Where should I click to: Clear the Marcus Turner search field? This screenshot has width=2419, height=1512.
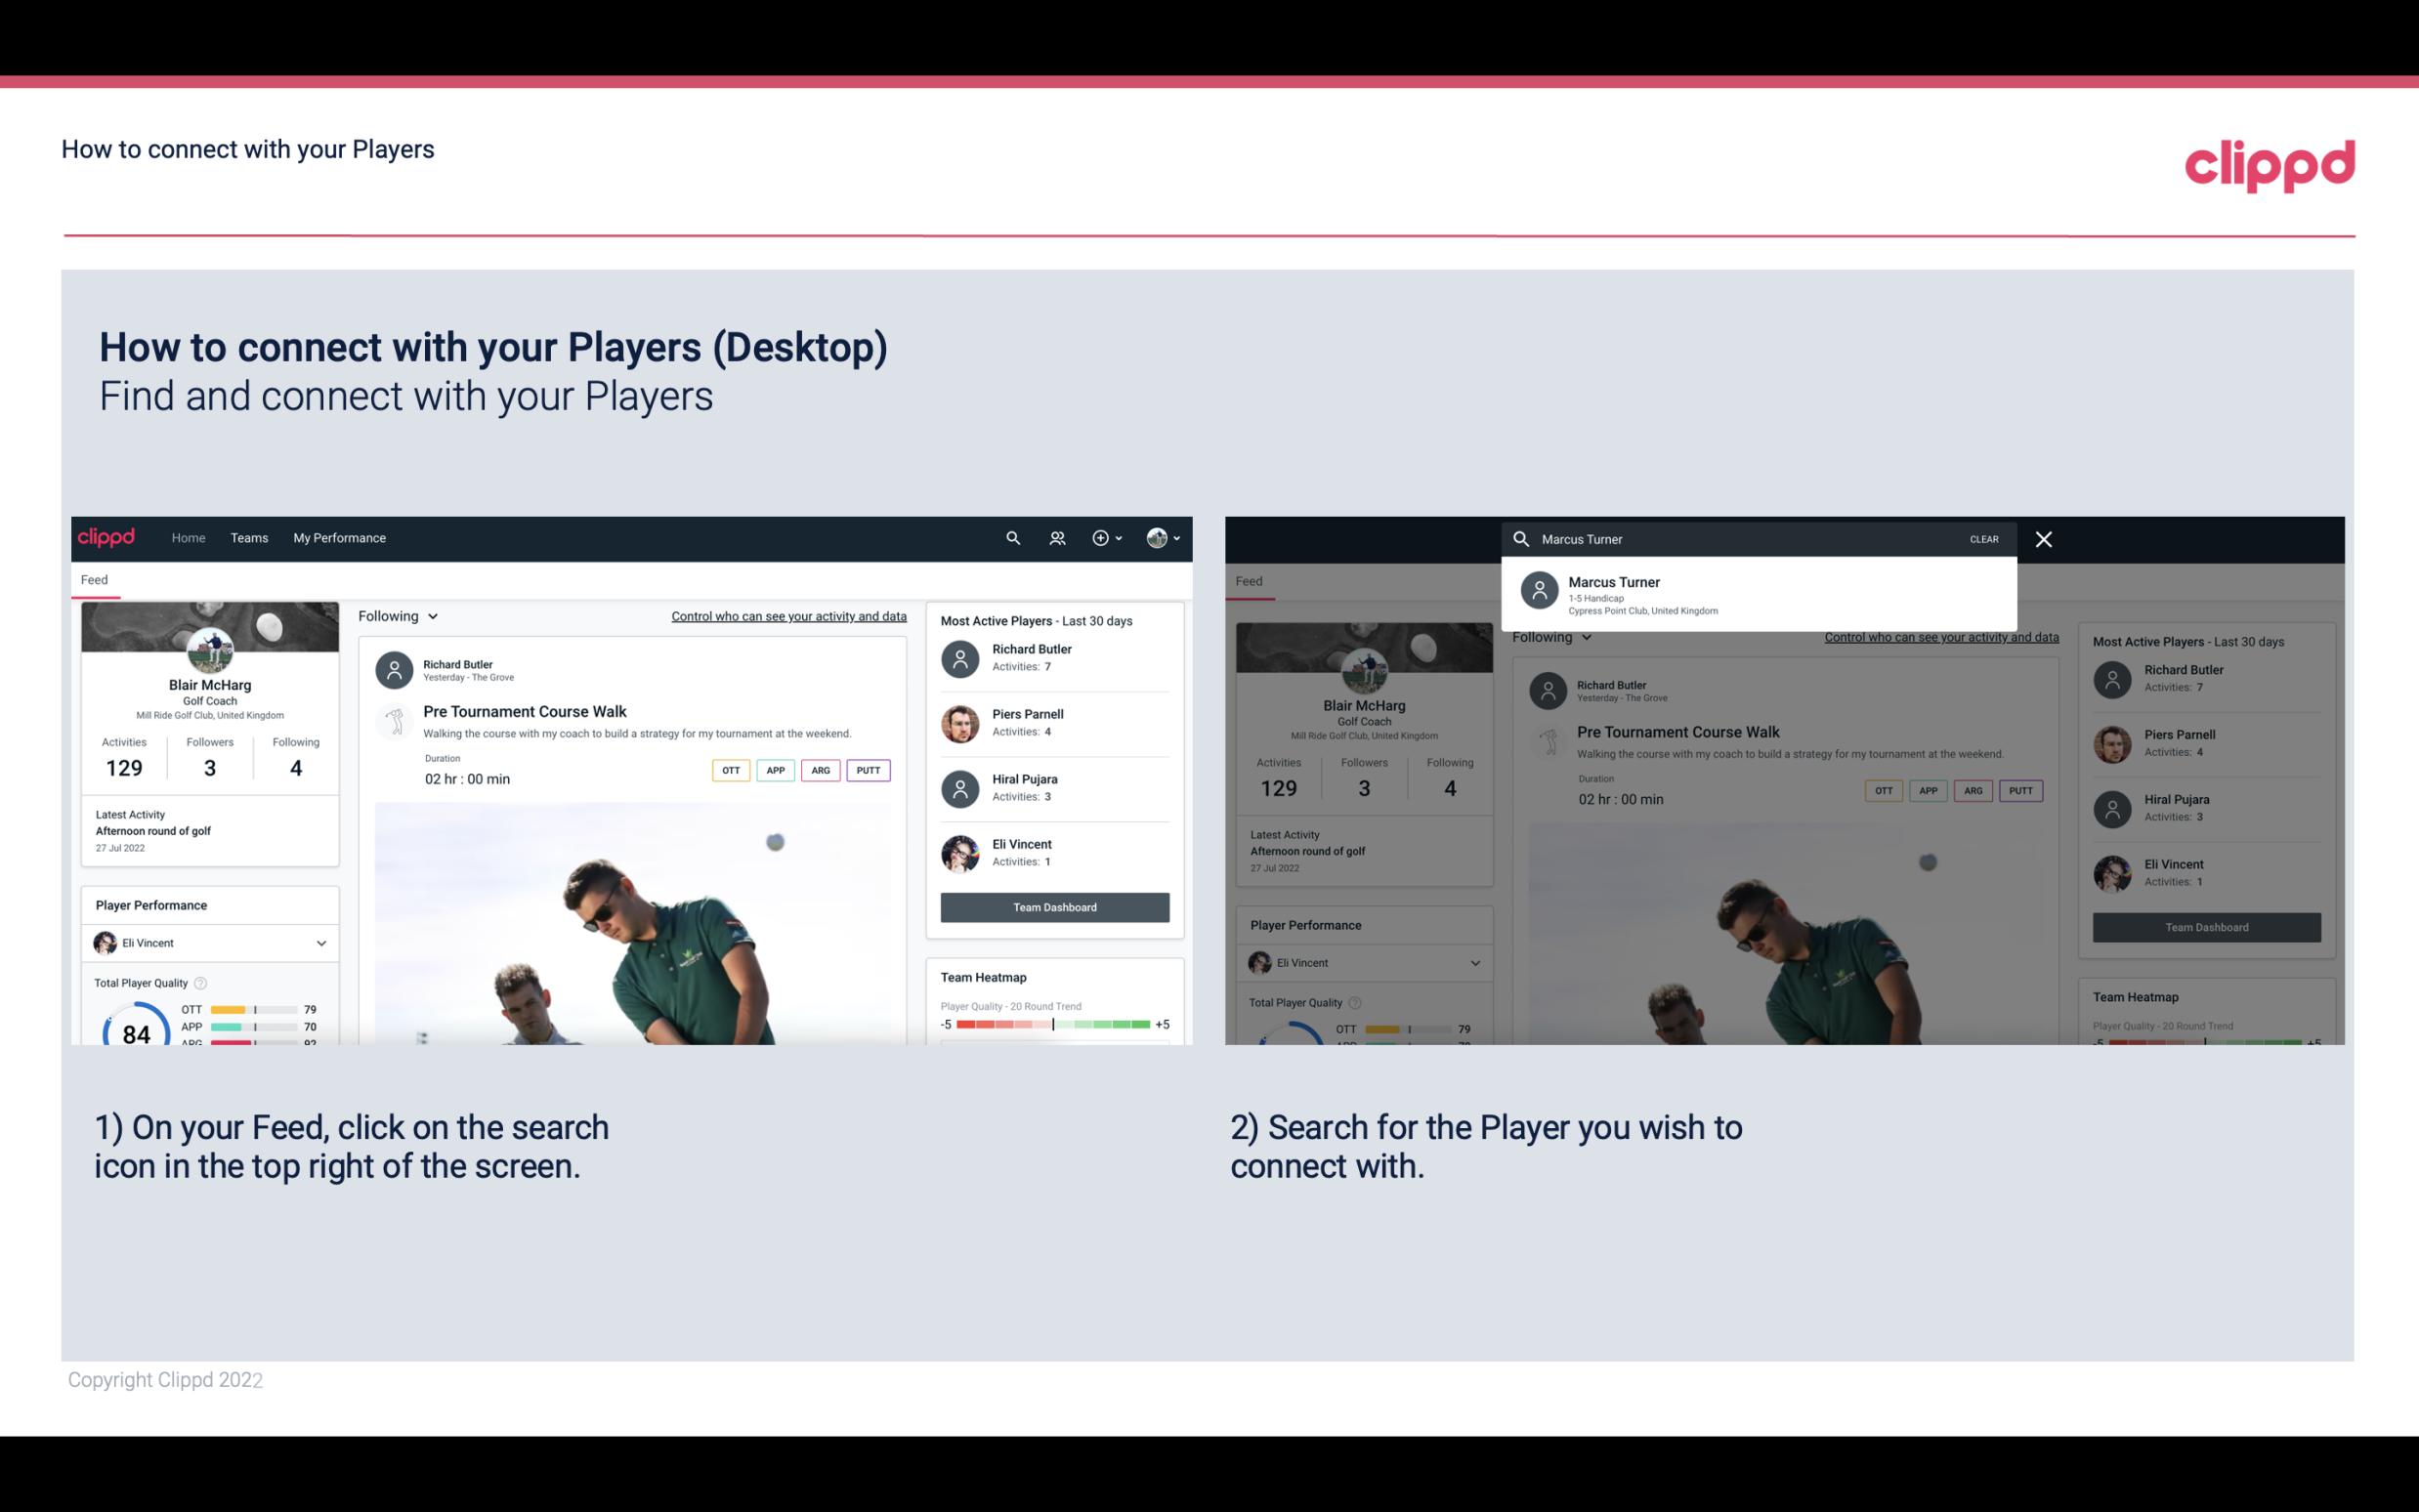[1983, 538]
